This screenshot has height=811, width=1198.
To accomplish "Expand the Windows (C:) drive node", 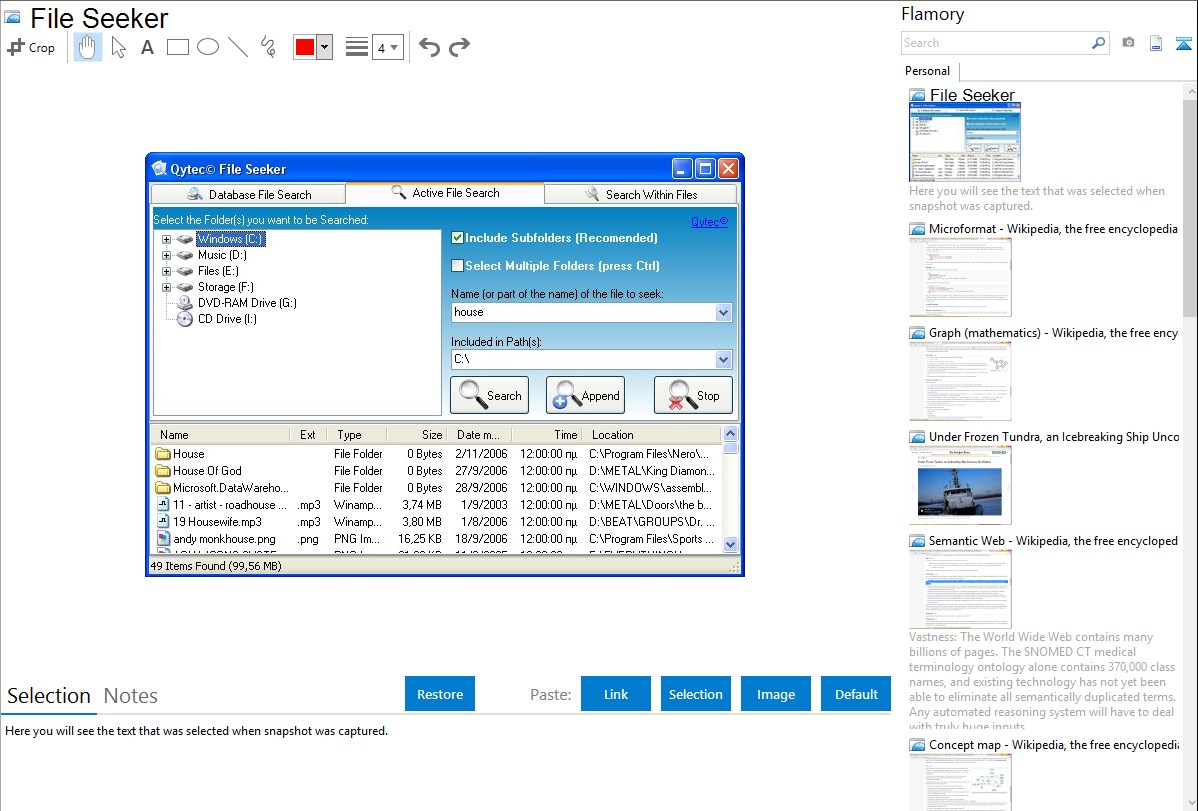I will pyautogui.click(x=167, y=239).
